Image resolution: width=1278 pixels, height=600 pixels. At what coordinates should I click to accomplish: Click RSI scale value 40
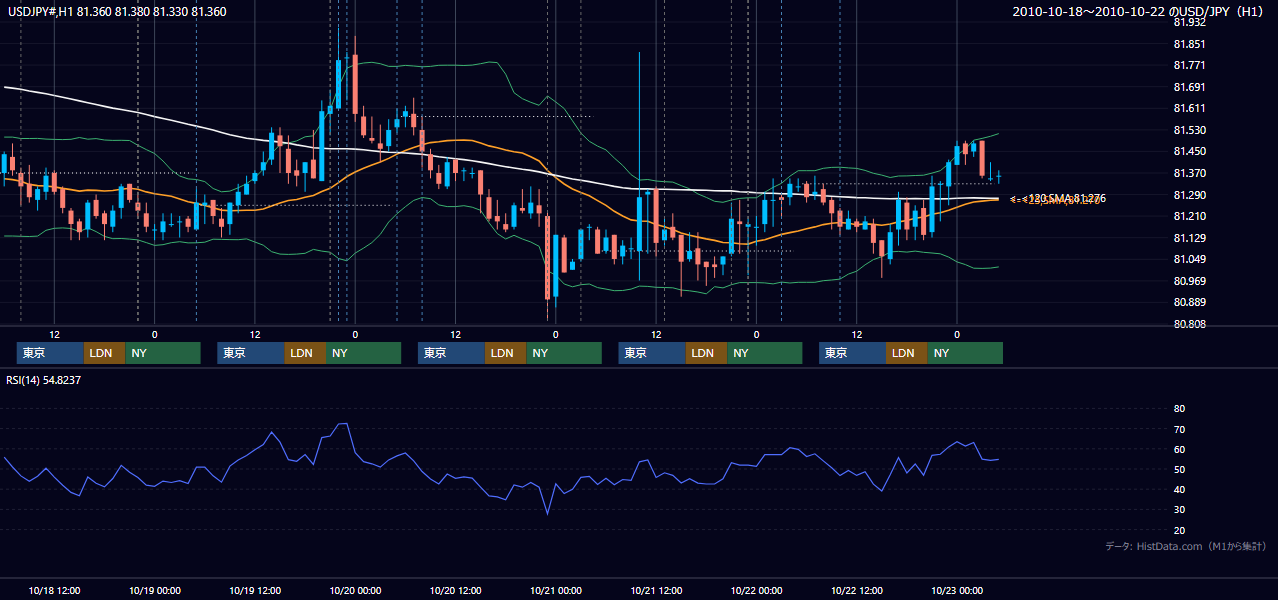pyautogui.click(x=1179, y=490)
